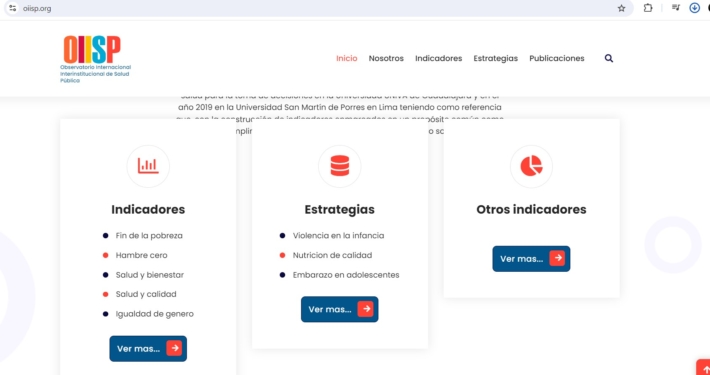View site information icon in address bar
710x375 pixels.
(x=13, y=8)
